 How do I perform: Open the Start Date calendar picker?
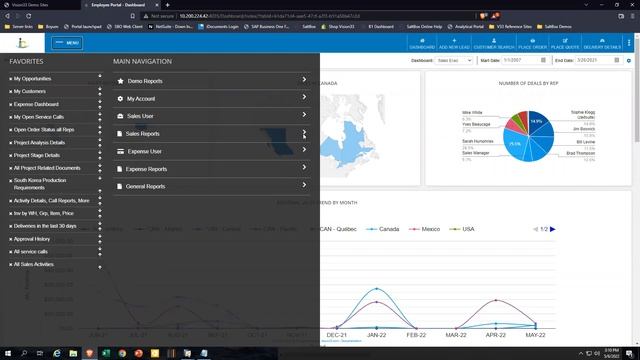tap(543, 60)
